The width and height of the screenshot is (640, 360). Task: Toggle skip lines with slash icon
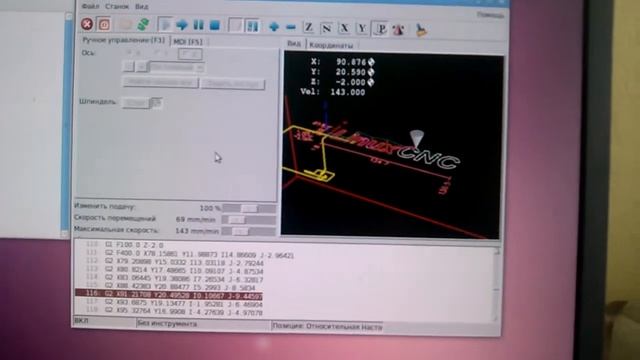(x=235, y=26)
